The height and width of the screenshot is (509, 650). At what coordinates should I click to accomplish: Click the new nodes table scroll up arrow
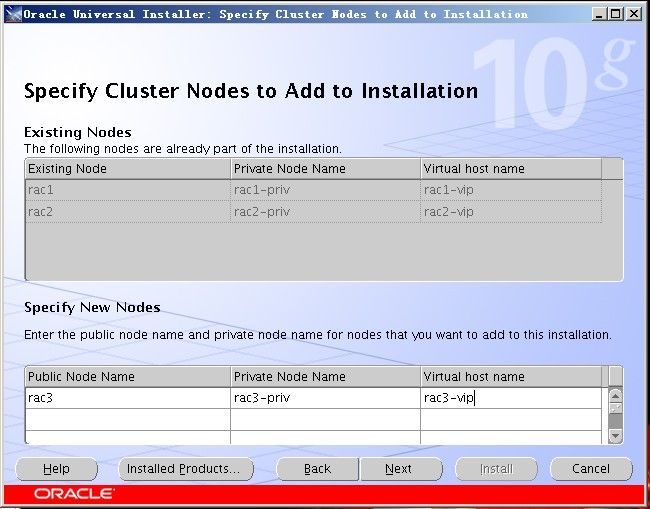point(616,396)
